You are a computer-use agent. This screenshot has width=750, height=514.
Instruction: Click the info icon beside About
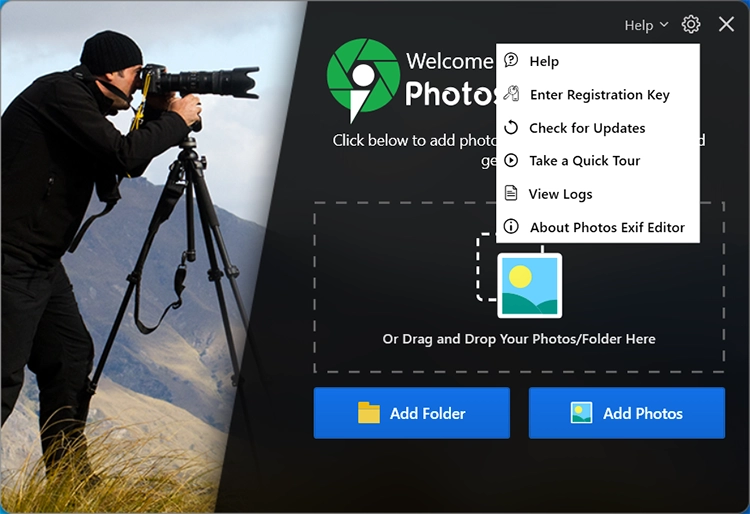[x=511, y=227]
